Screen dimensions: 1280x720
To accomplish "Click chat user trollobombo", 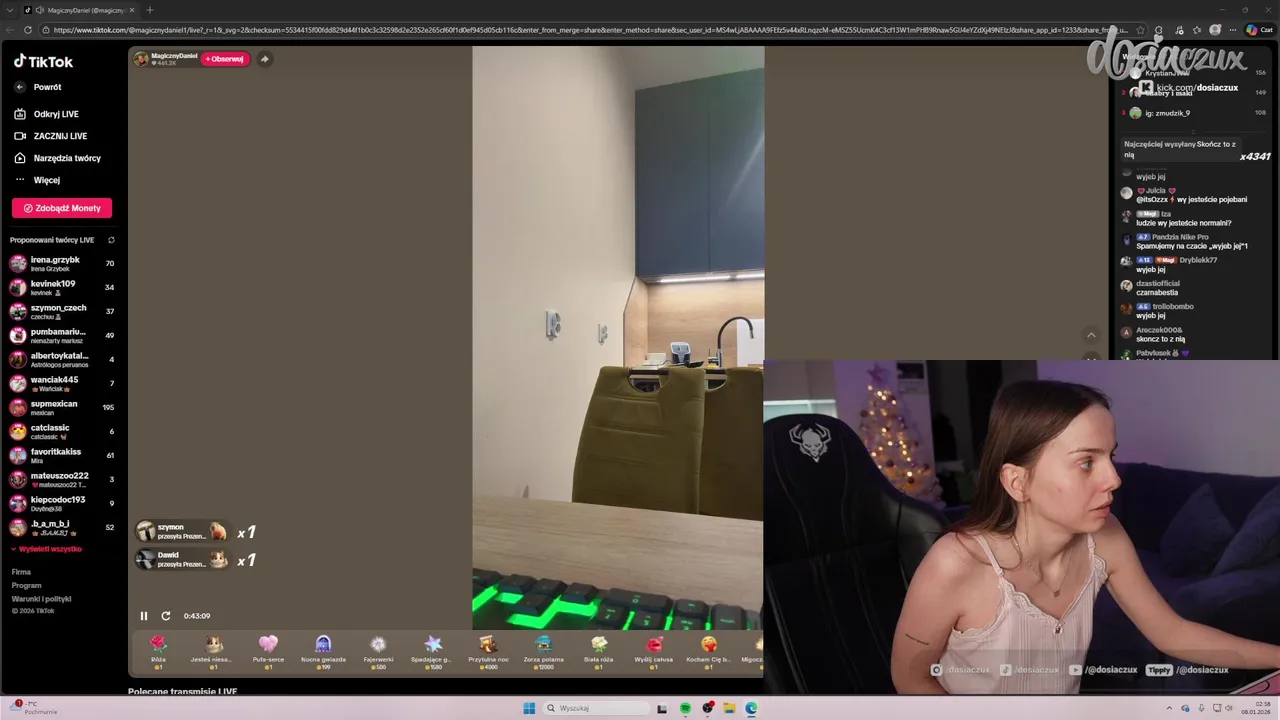I will (1172, 306).
